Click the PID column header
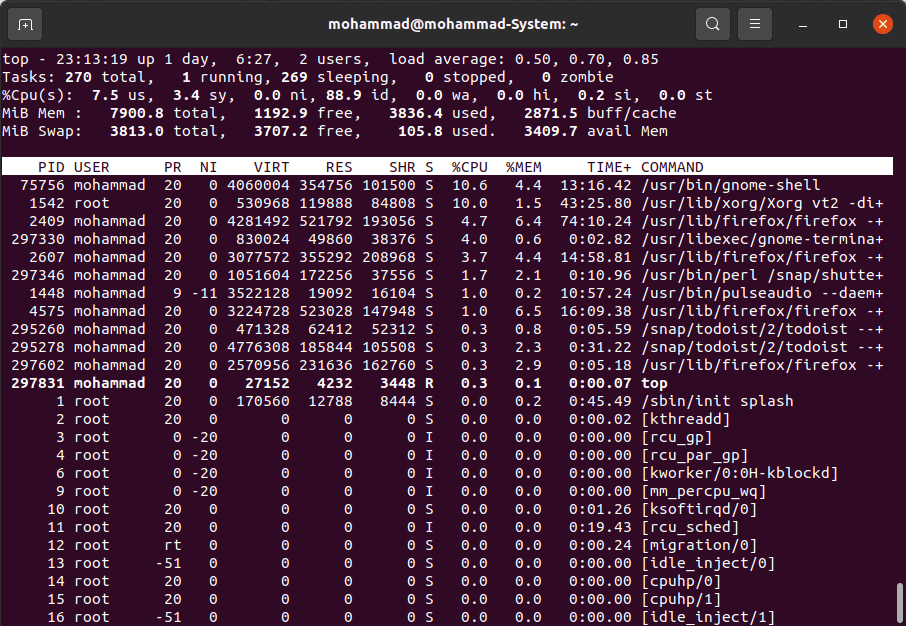 pyautogui.click(x=50, y=167)
